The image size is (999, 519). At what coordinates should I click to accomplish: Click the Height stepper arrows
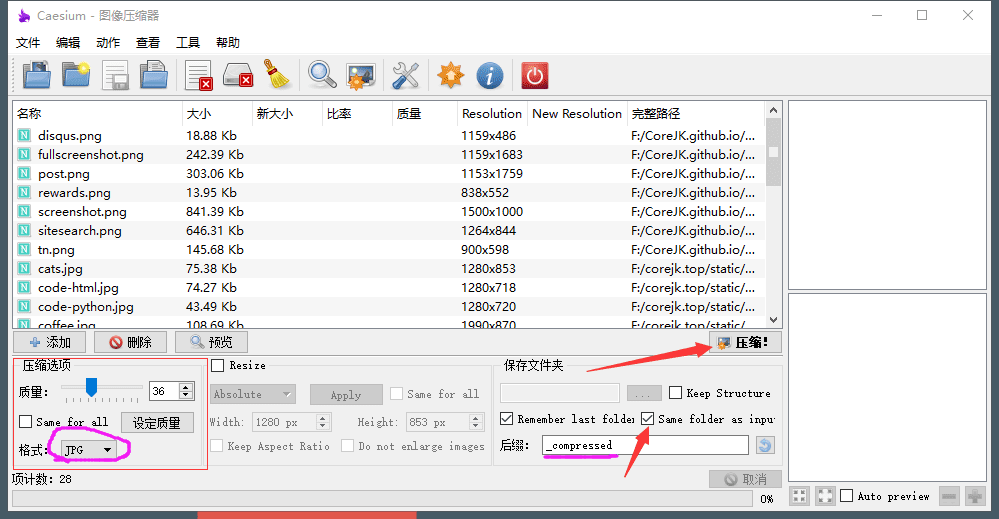click(475, 422)
